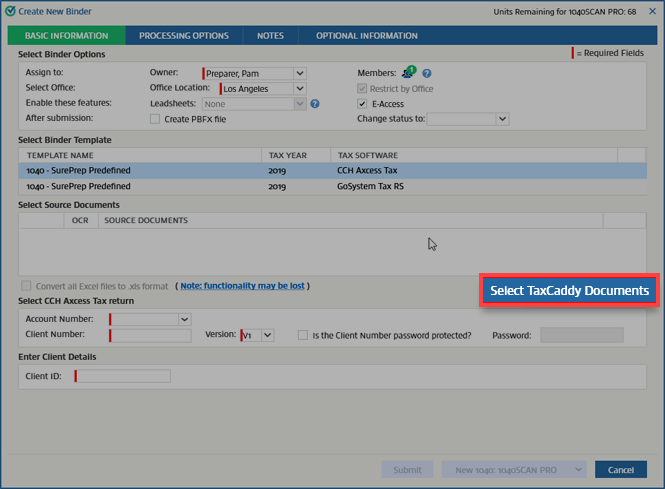The image size is (665, 489).
Task: Expand the Owner dropdown
Action: click(x=300, y=73)
